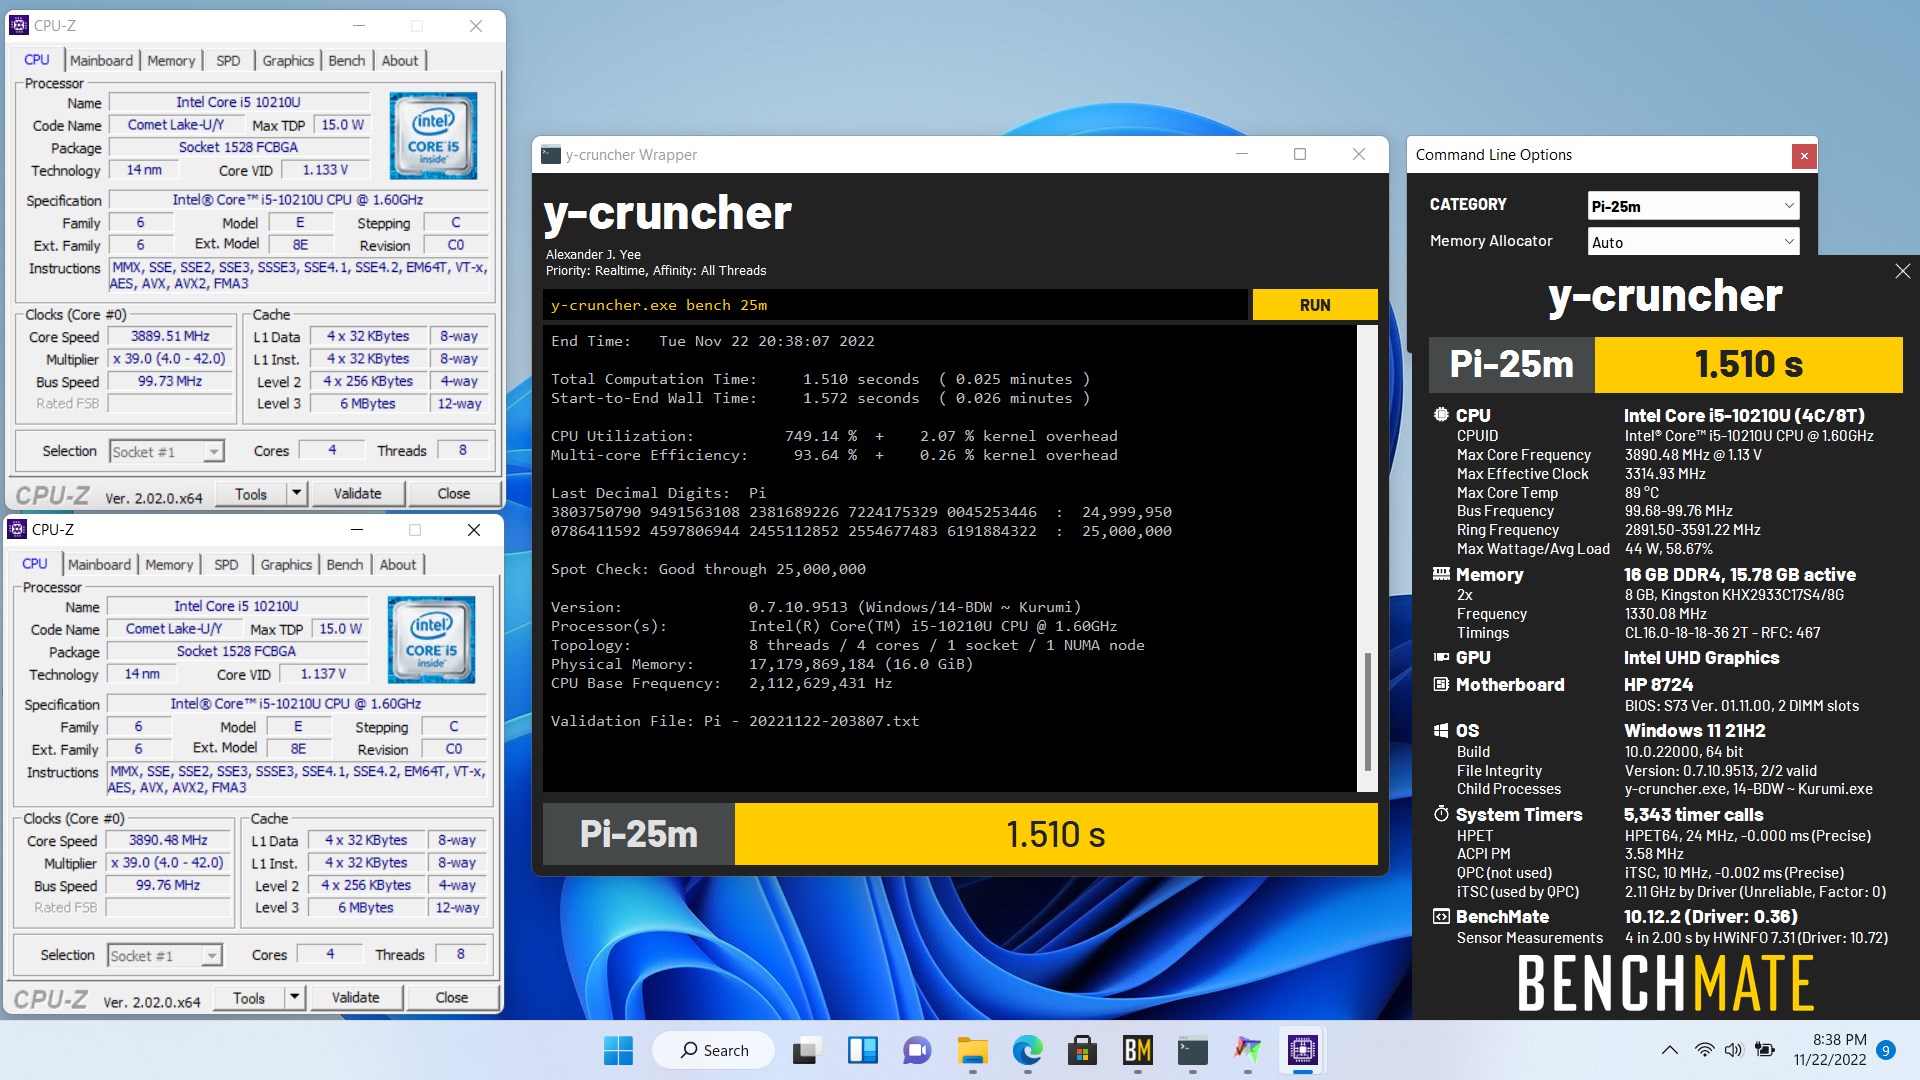Launch the Chat app from taskbar
Screen dimensions: 1920x1080
[917, 1050]
